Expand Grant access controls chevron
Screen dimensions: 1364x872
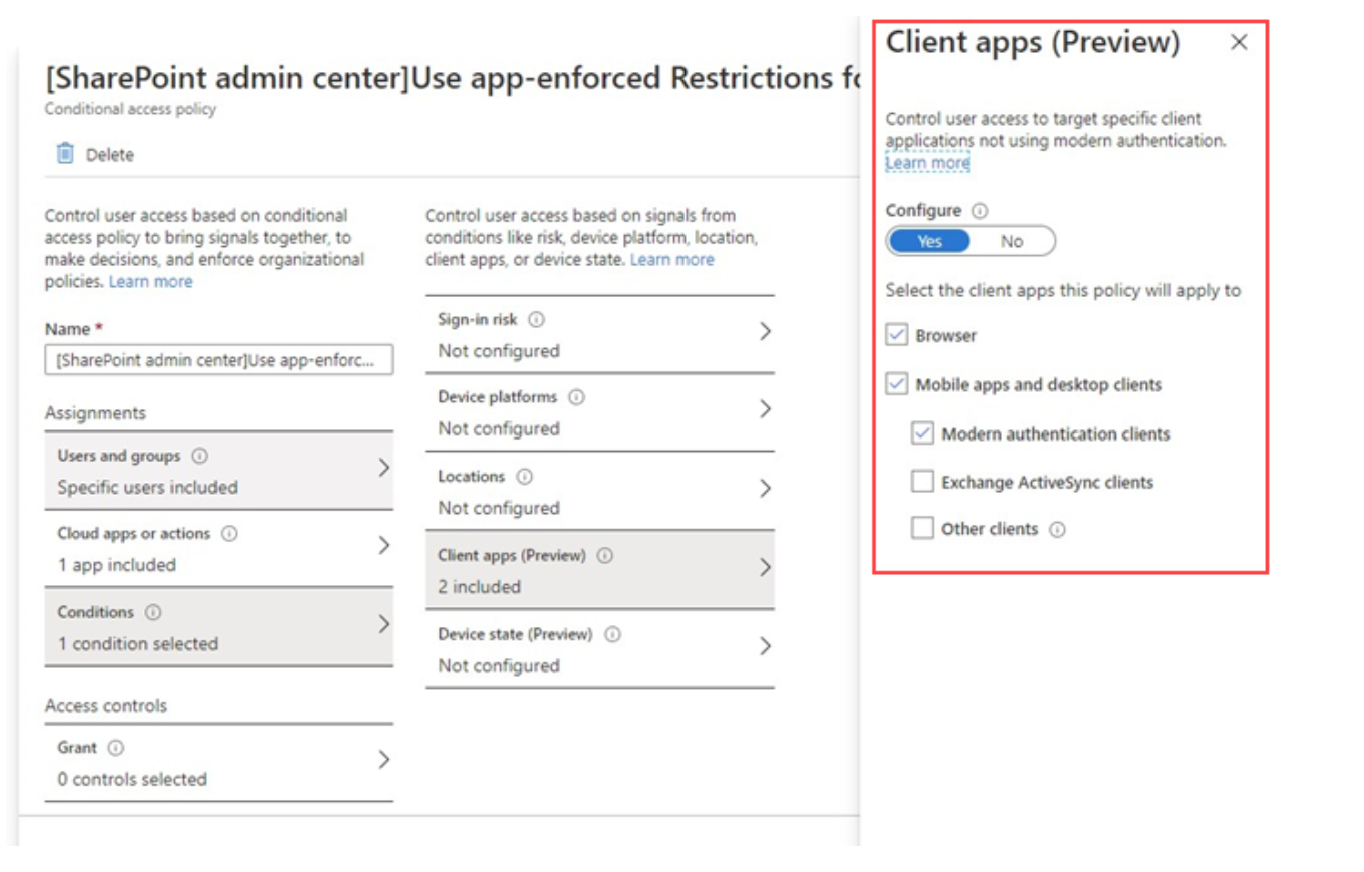pos(383,760)
